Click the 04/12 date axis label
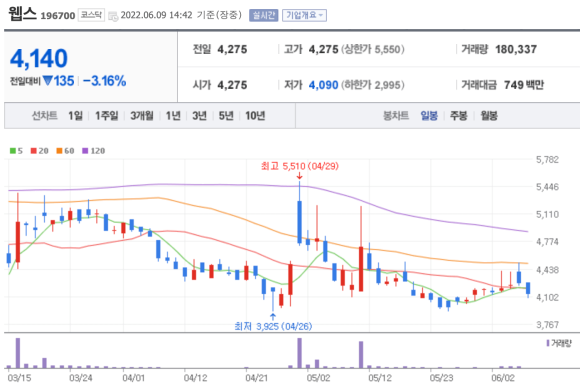 195,378
